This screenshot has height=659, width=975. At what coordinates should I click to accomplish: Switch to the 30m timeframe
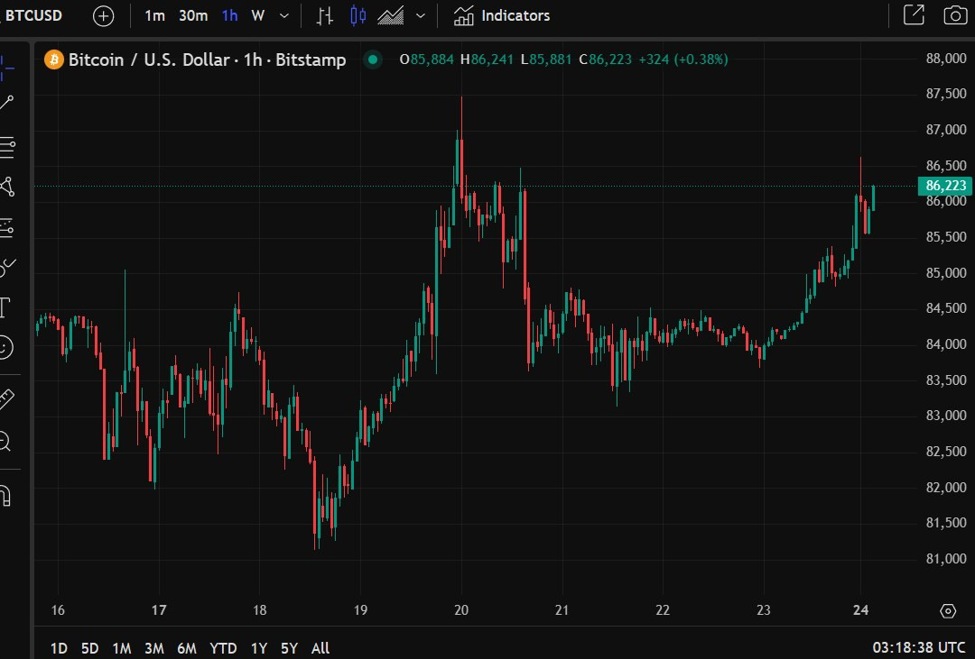point(192,15)
